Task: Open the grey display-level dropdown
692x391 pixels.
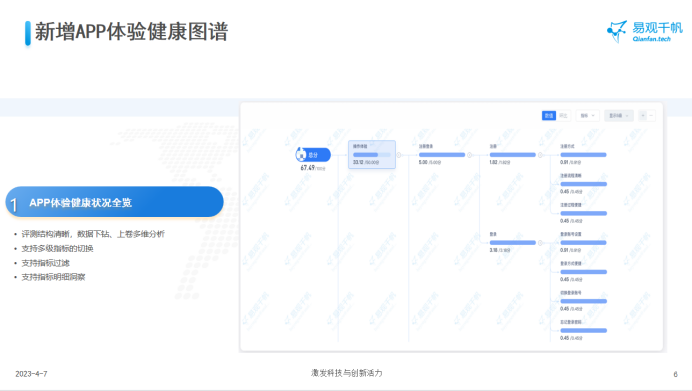Action: pos(619,116)
